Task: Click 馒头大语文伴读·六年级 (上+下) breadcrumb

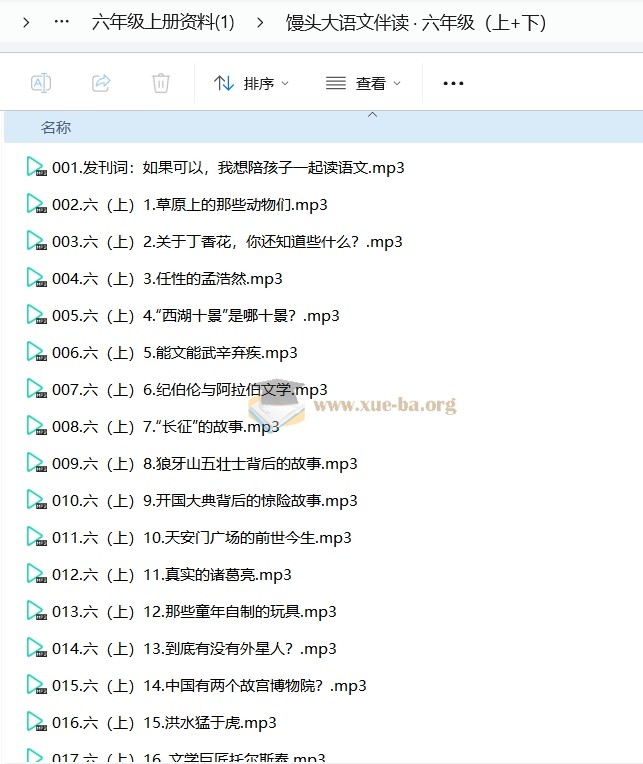Action: click(x=416, y=22)
